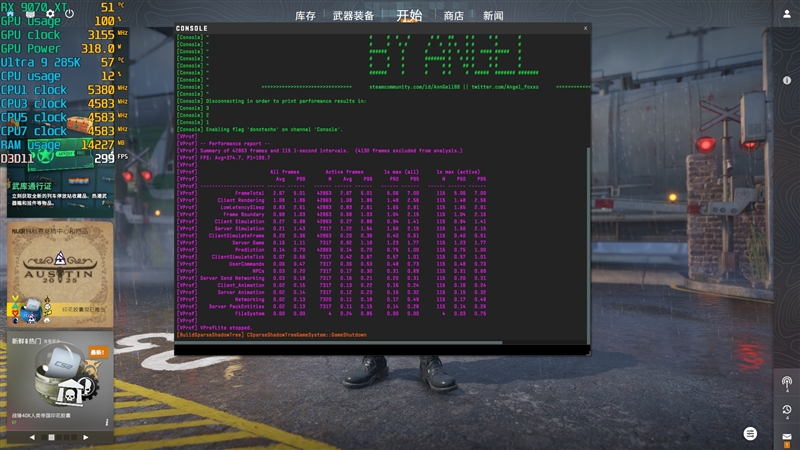Go to the home icon in the top-left corner
The height and width of the screenshot is (450, 800).
pyautogui.click(x=10, y=14)
